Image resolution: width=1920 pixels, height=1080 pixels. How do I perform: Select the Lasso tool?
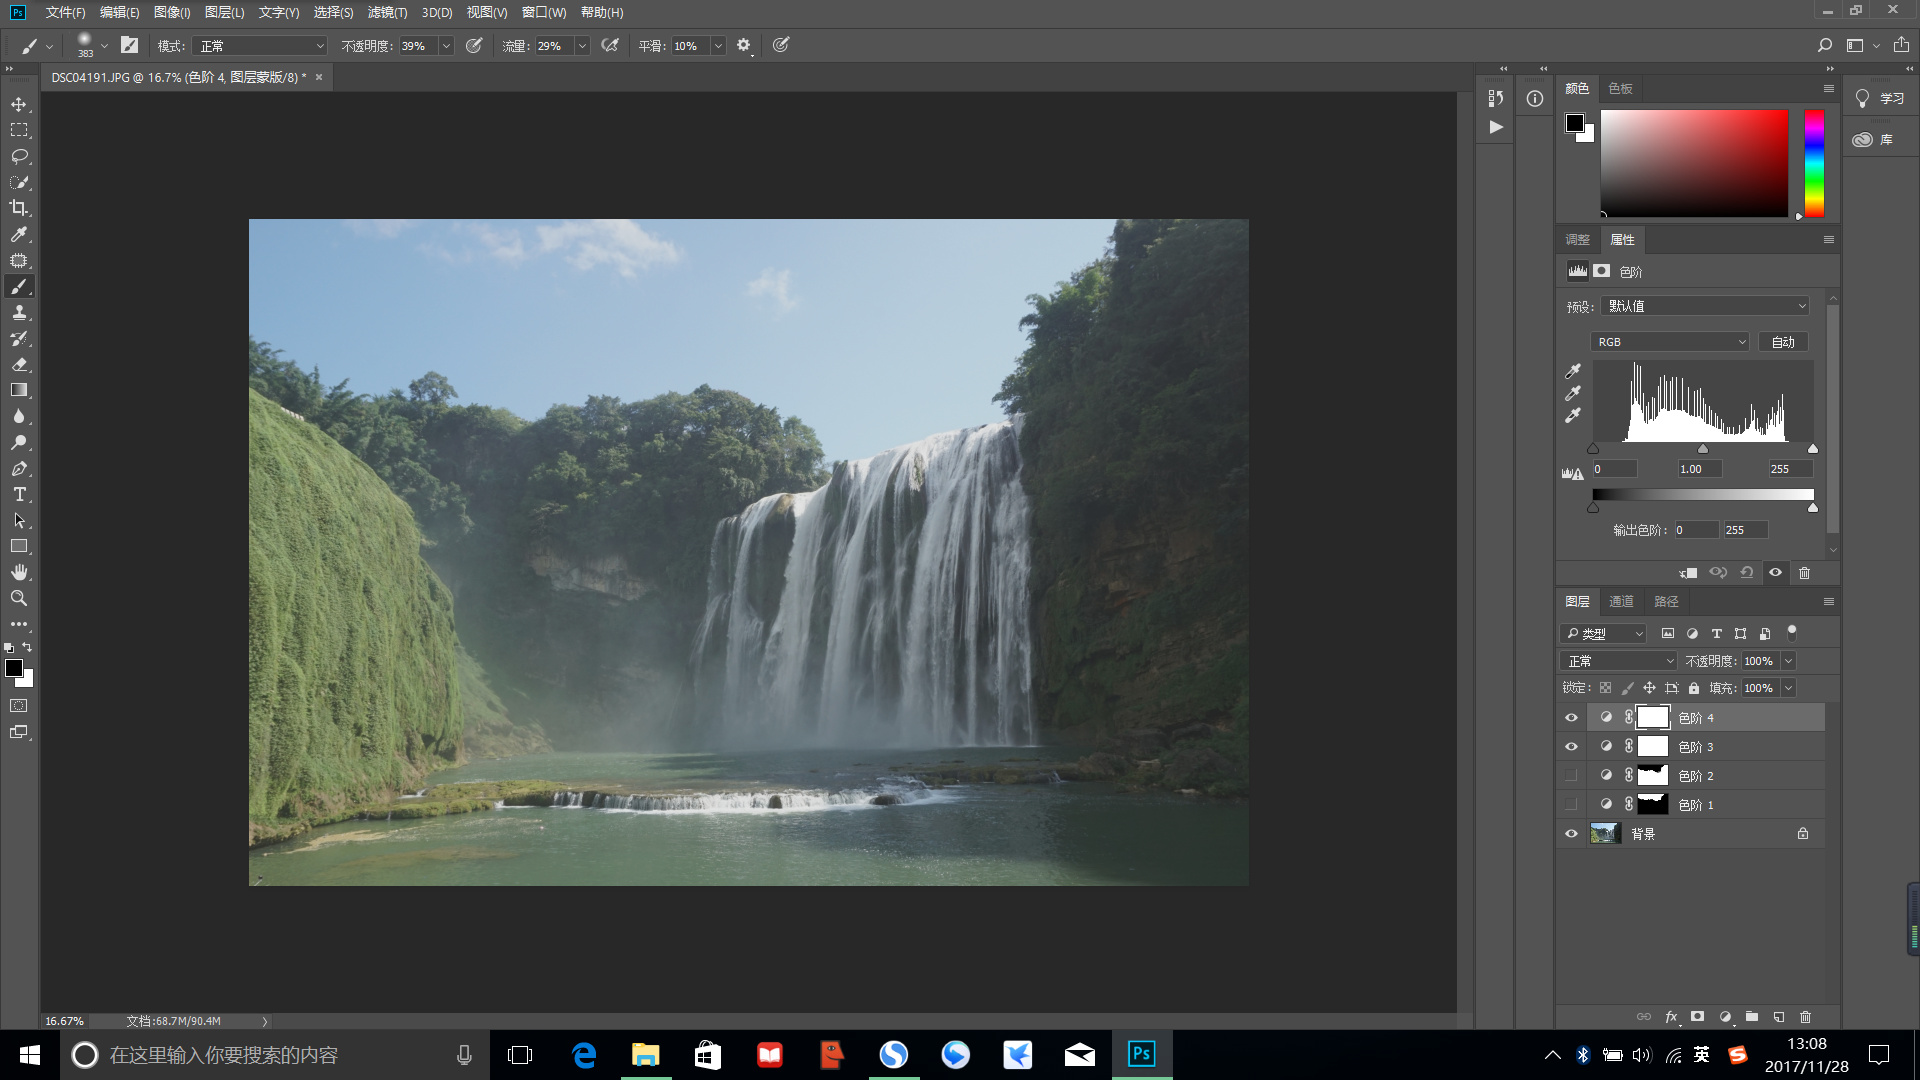19,156
